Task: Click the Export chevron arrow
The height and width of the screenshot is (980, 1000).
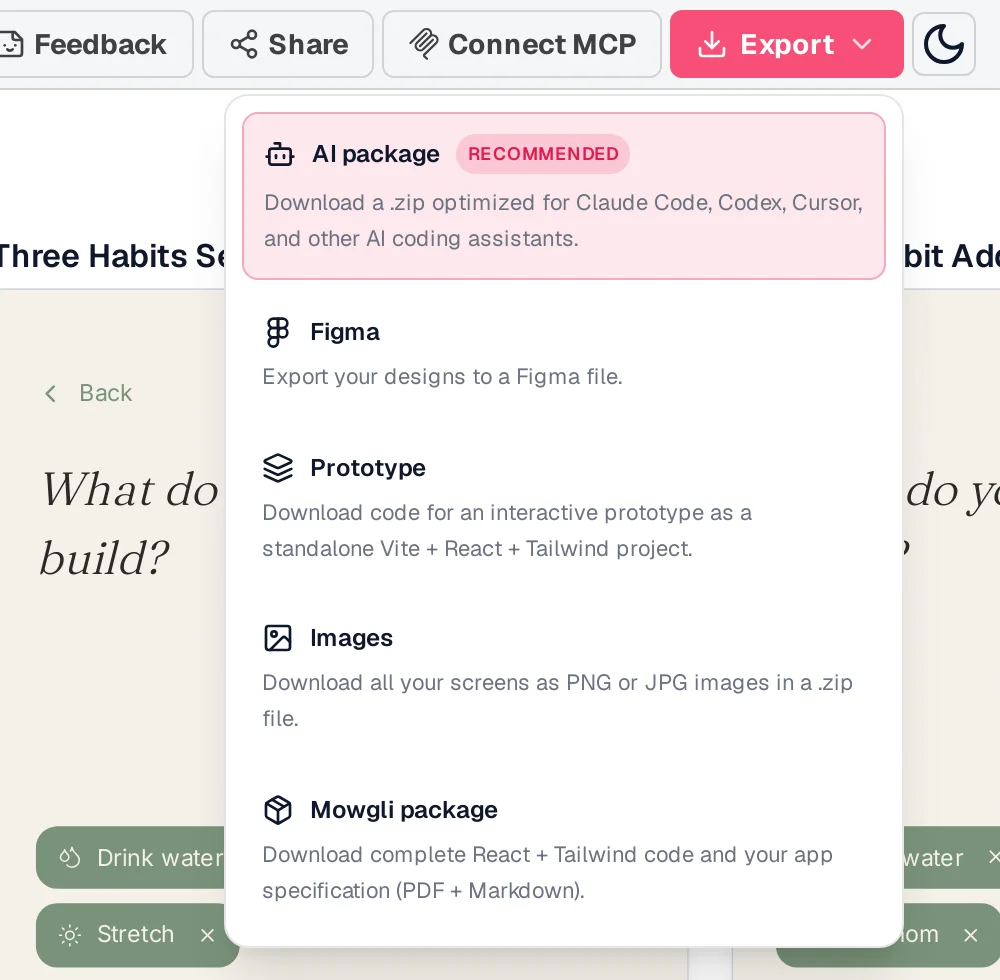Action: tap(862, 44)
